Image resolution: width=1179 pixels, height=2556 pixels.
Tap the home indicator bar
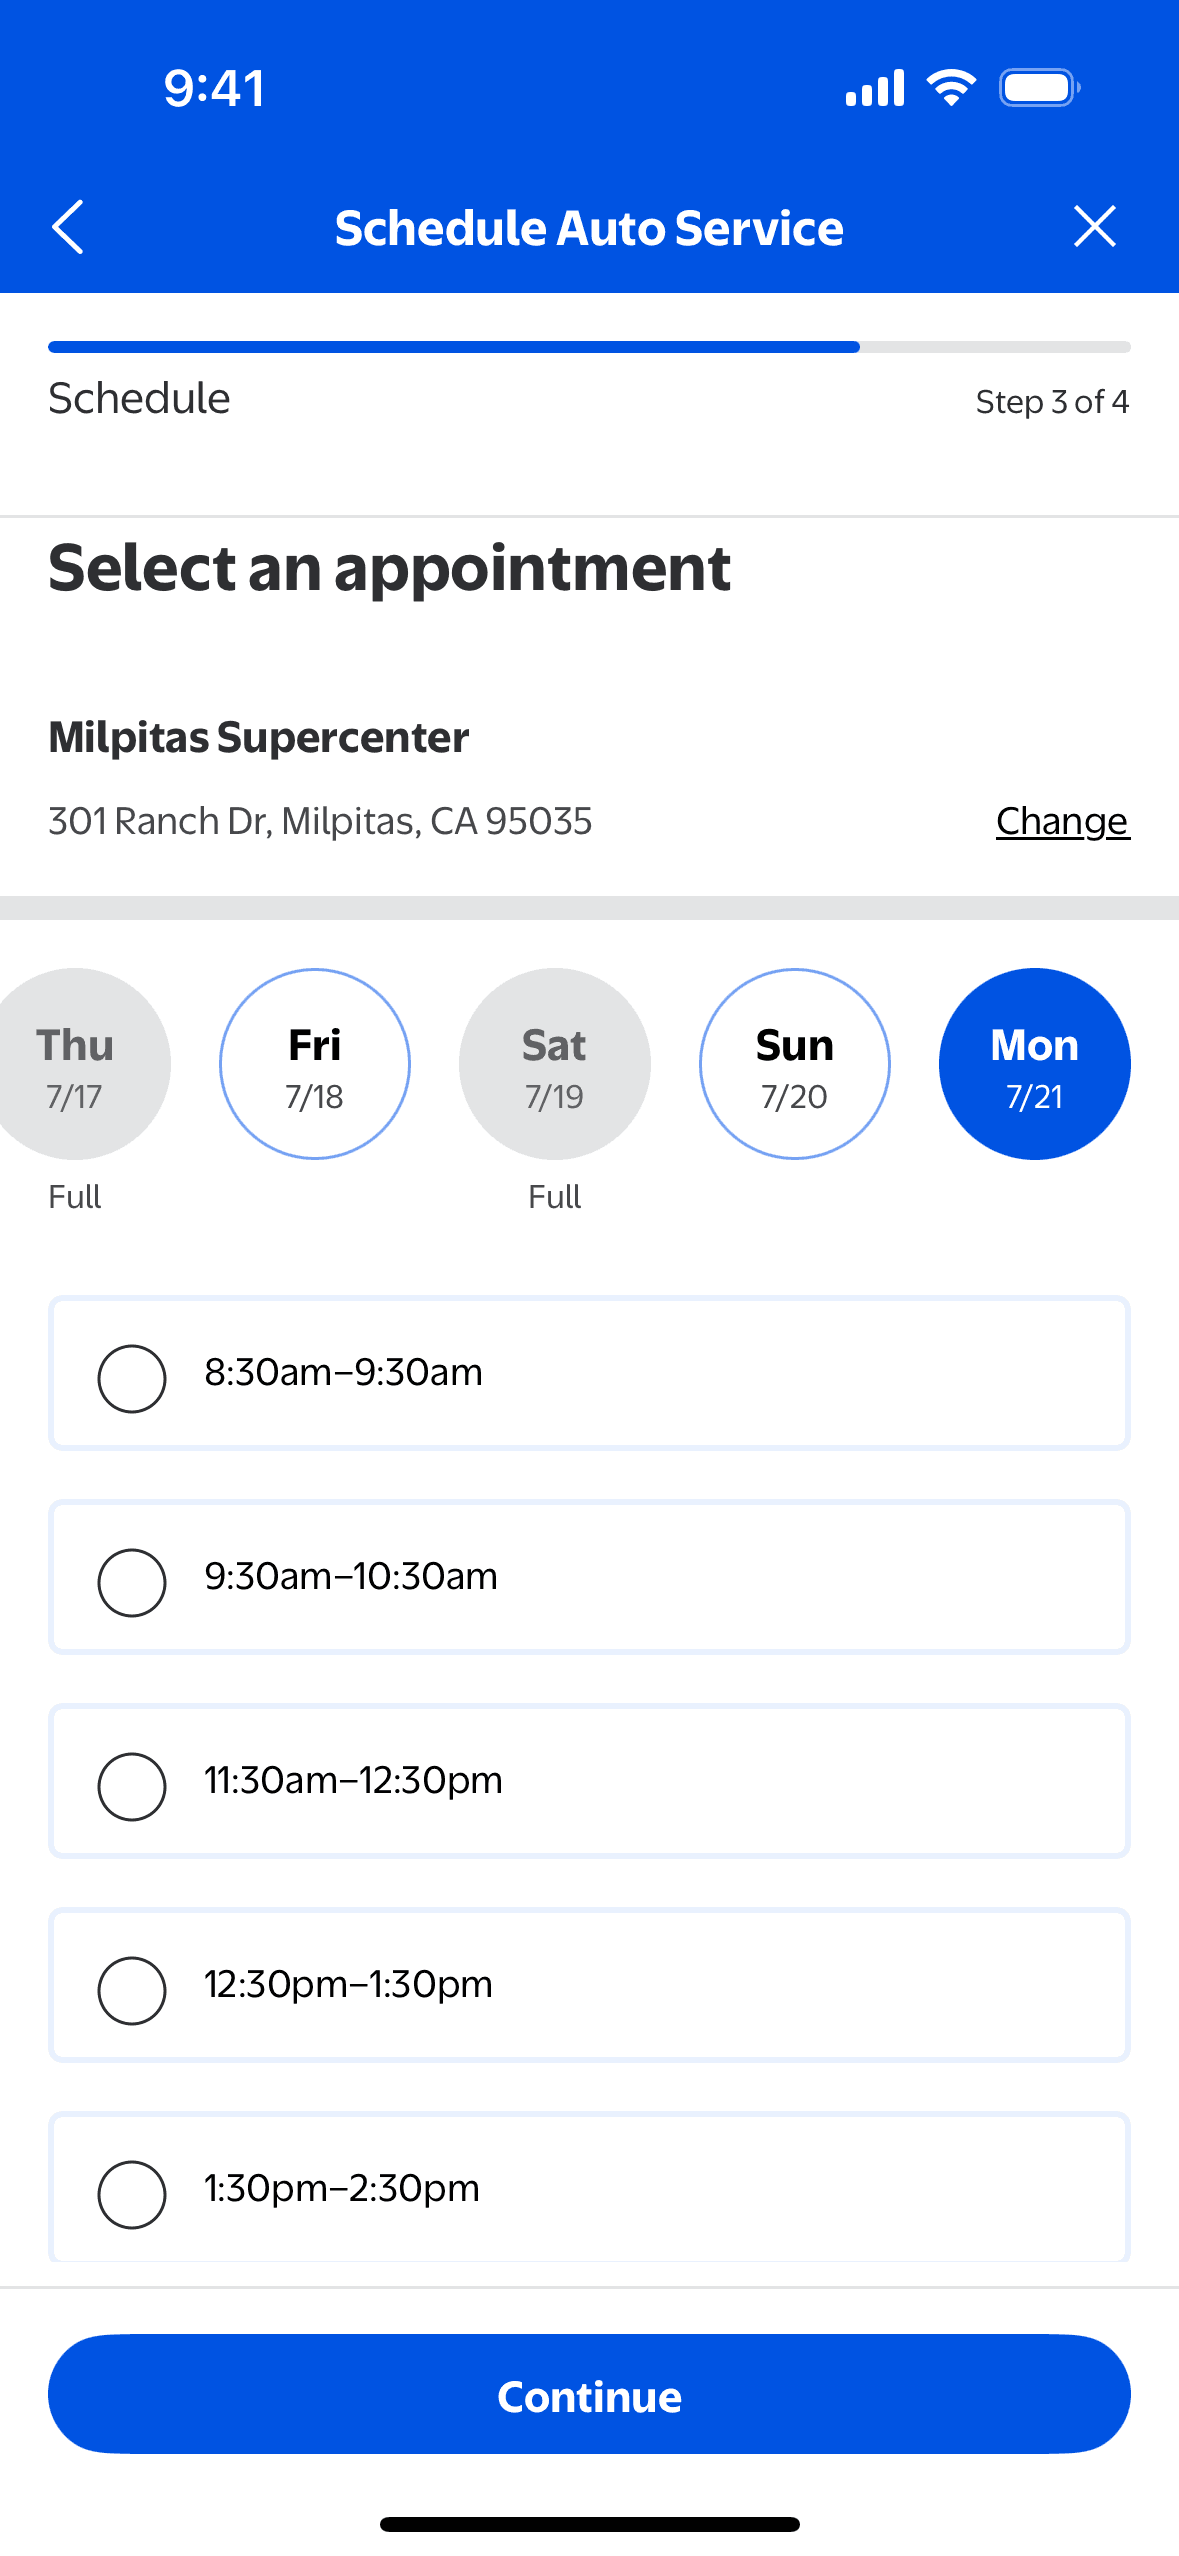click(x=589, y=2524)
